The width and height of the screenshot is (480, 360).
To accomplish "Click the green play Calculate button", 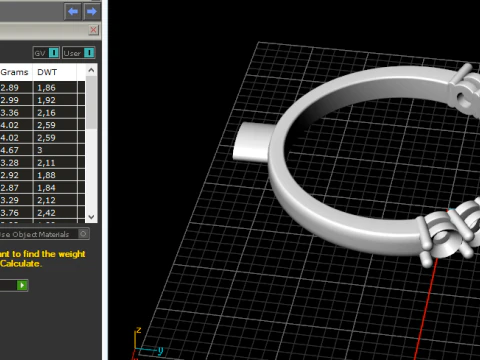I will pos(22,285).
